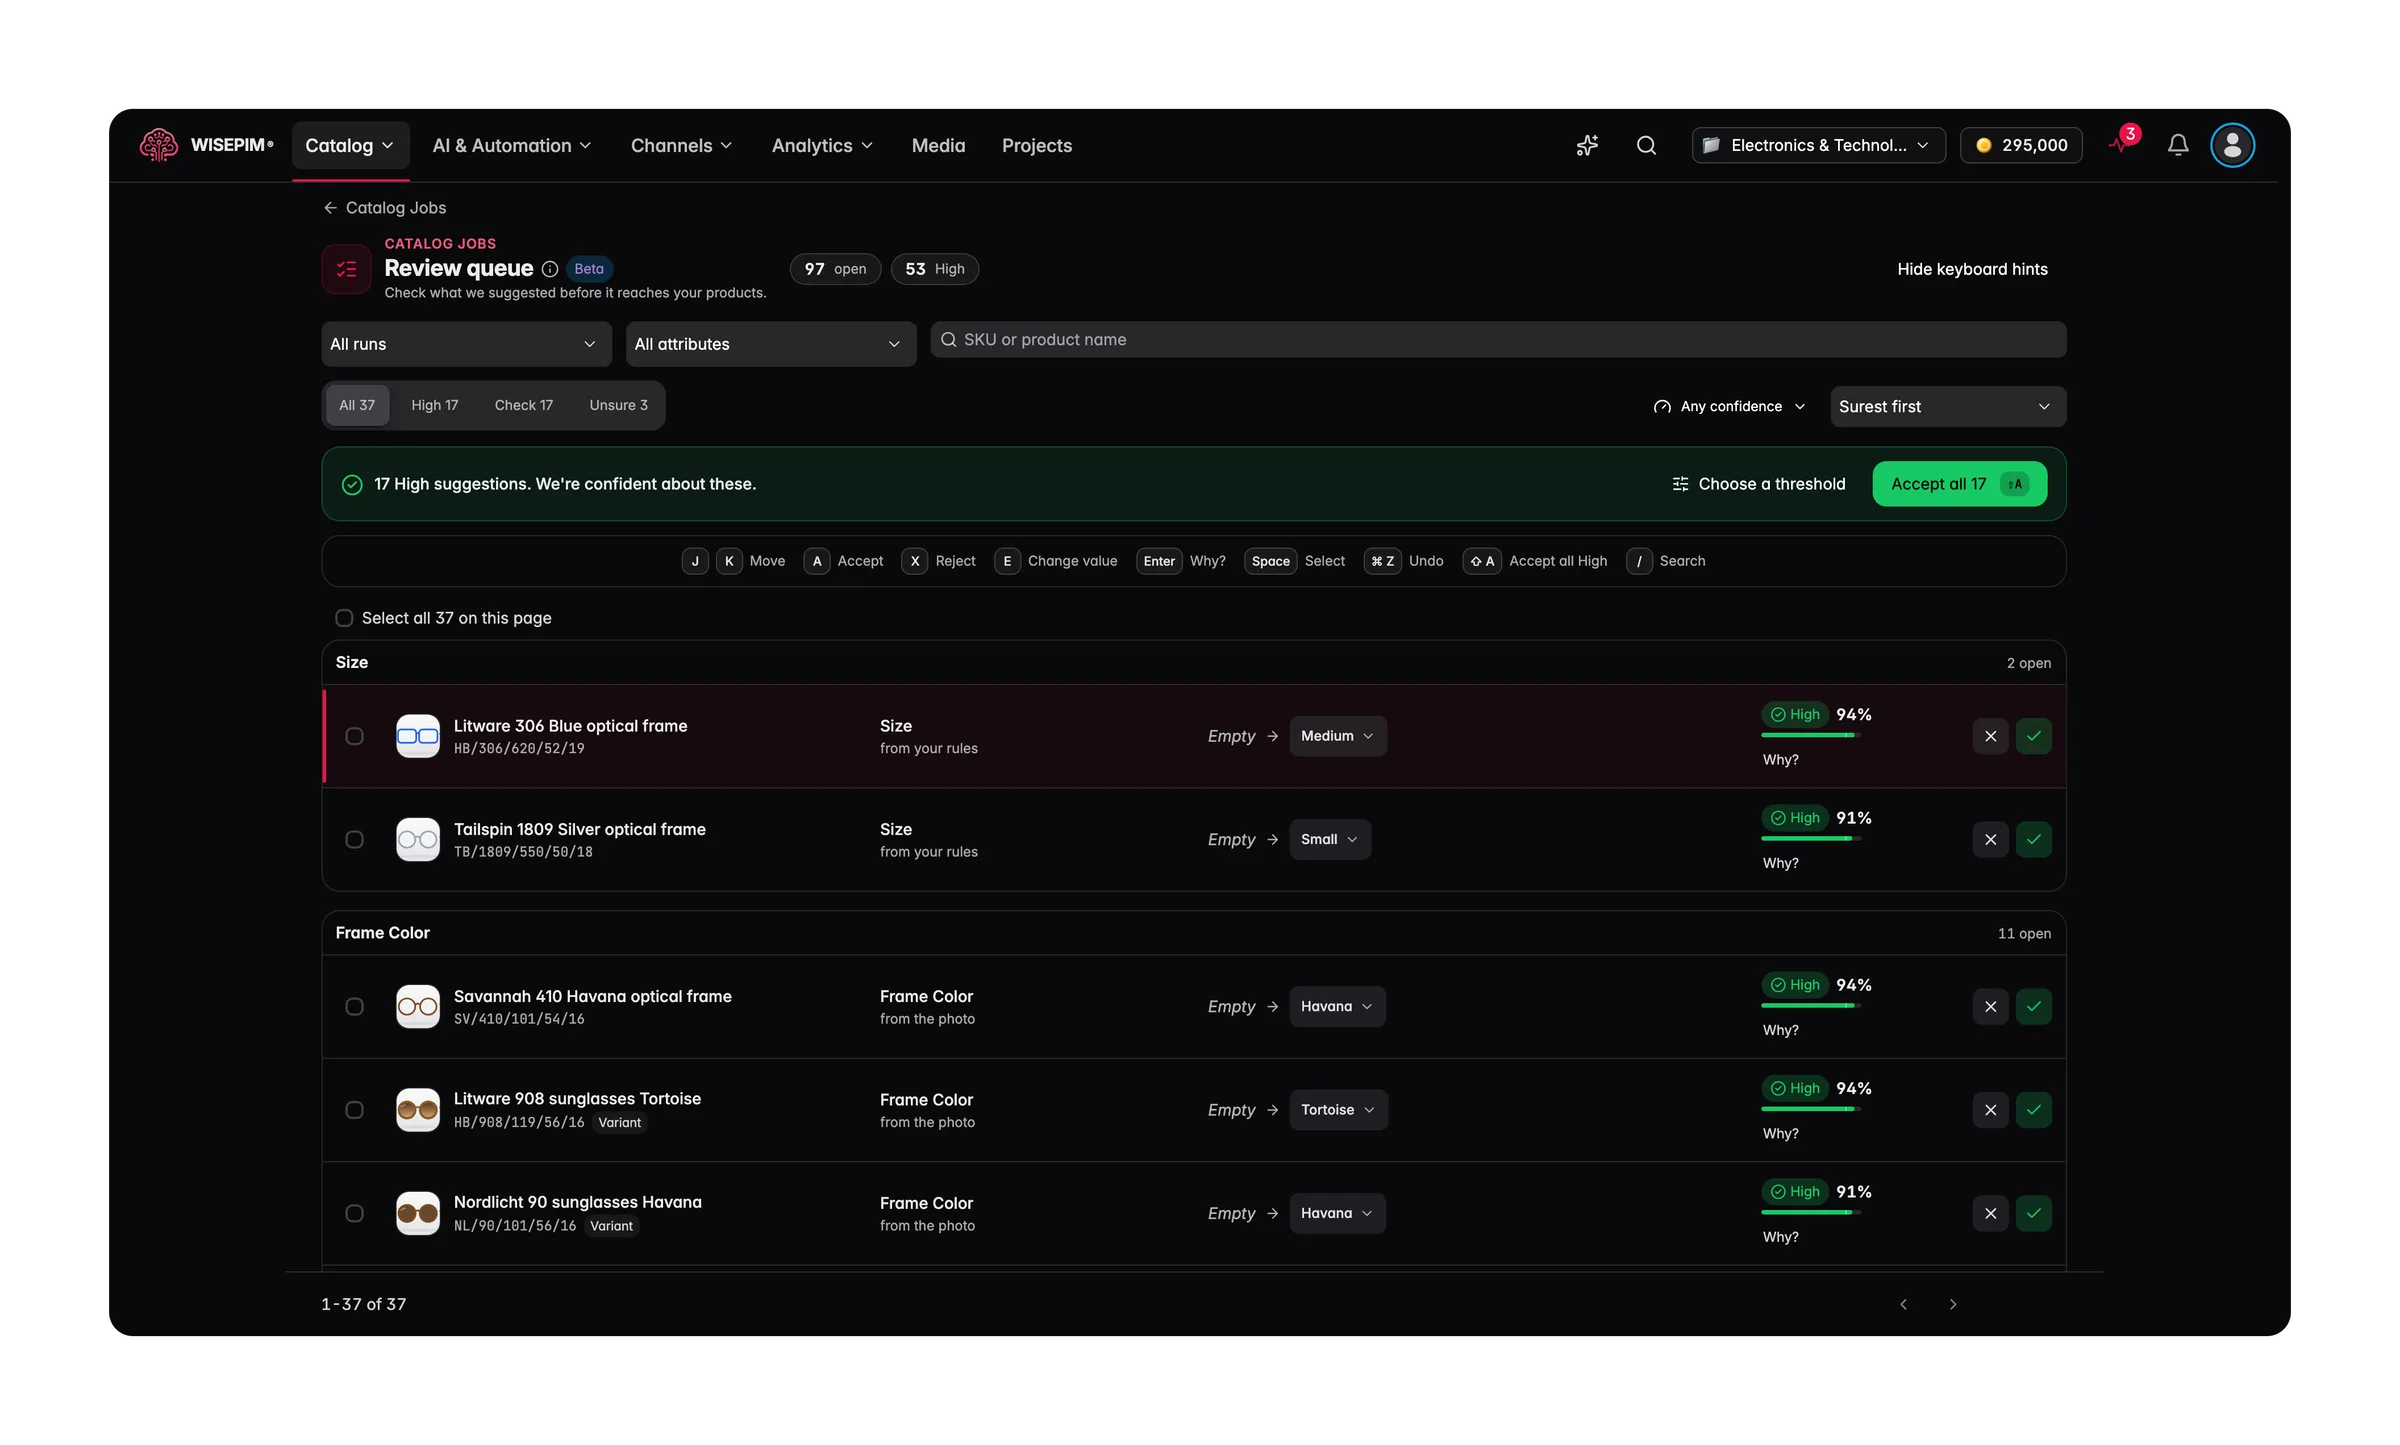Viewport: 2400px width, 1445px height.
Task: Open the Catalog menu
Action: pyautogui.click(x=350, y=146)
